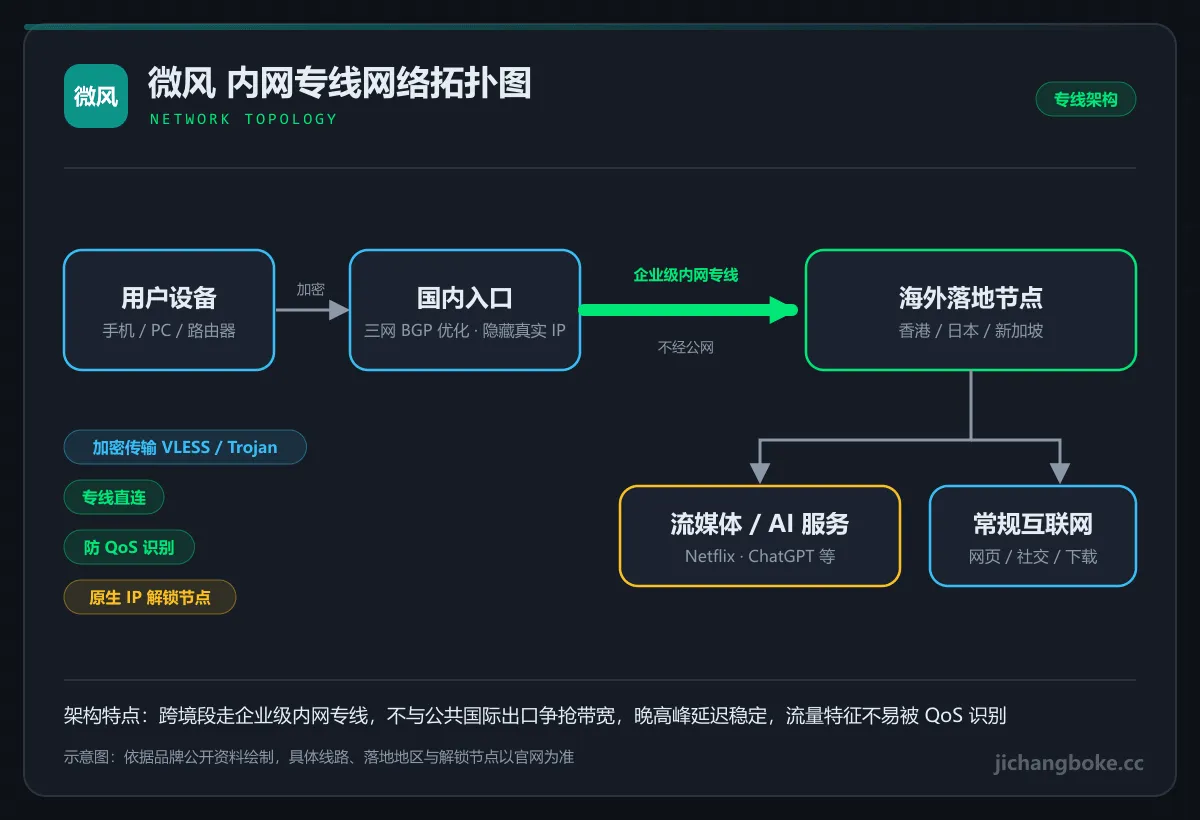Viewport: 1200px width, 820px height.
Task: Click the 流媒体 / AI 服务 box
Action: tap(760, 536)
